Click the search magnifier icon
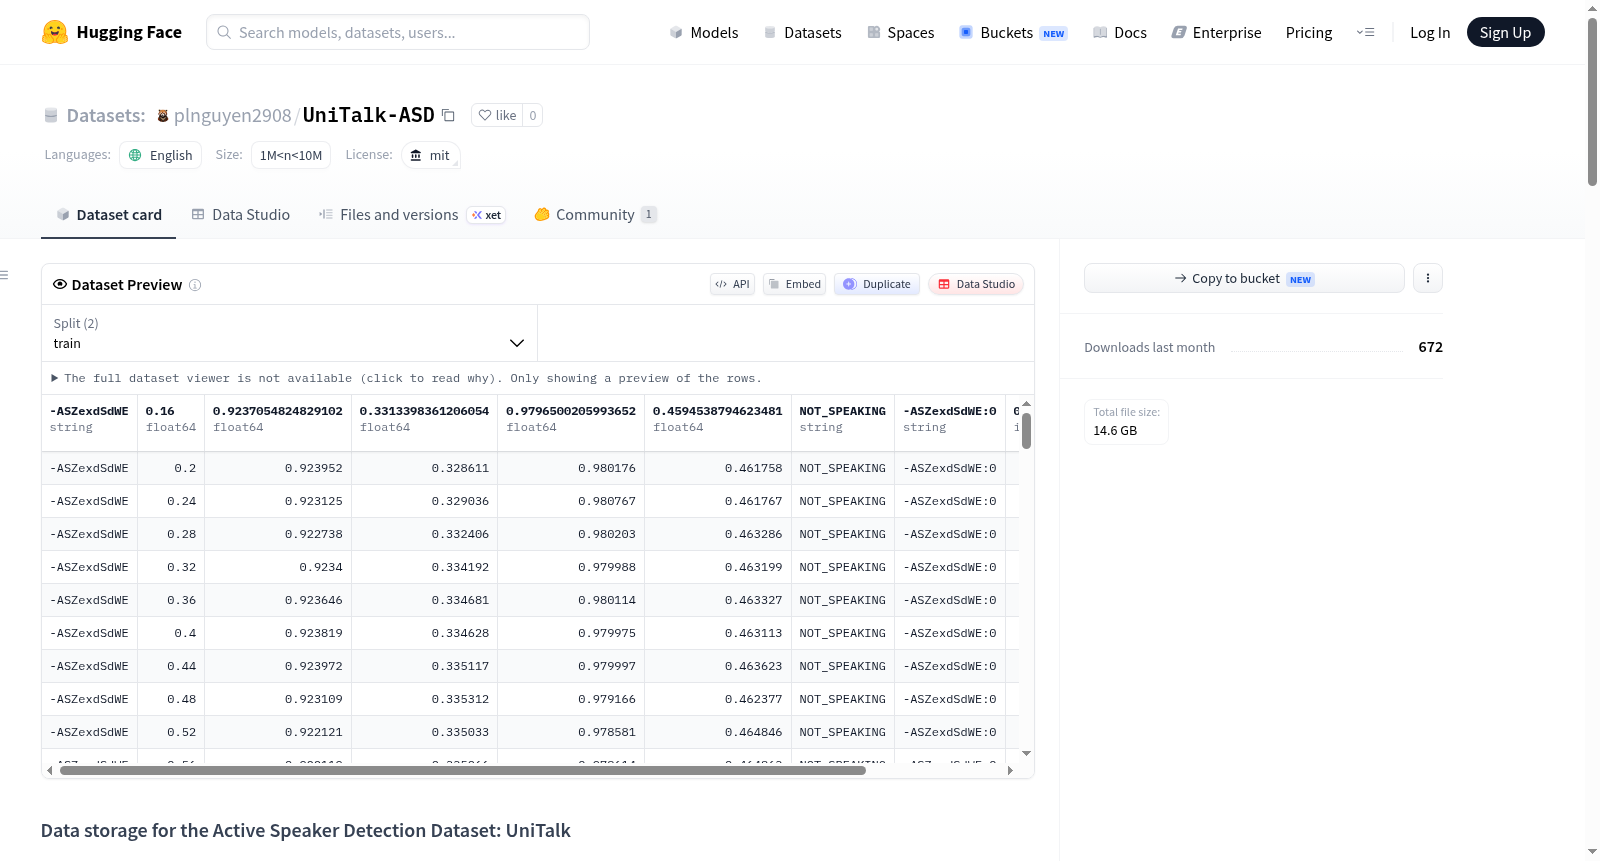Viewport: 1600px width, 861px height. pos(225,32)
